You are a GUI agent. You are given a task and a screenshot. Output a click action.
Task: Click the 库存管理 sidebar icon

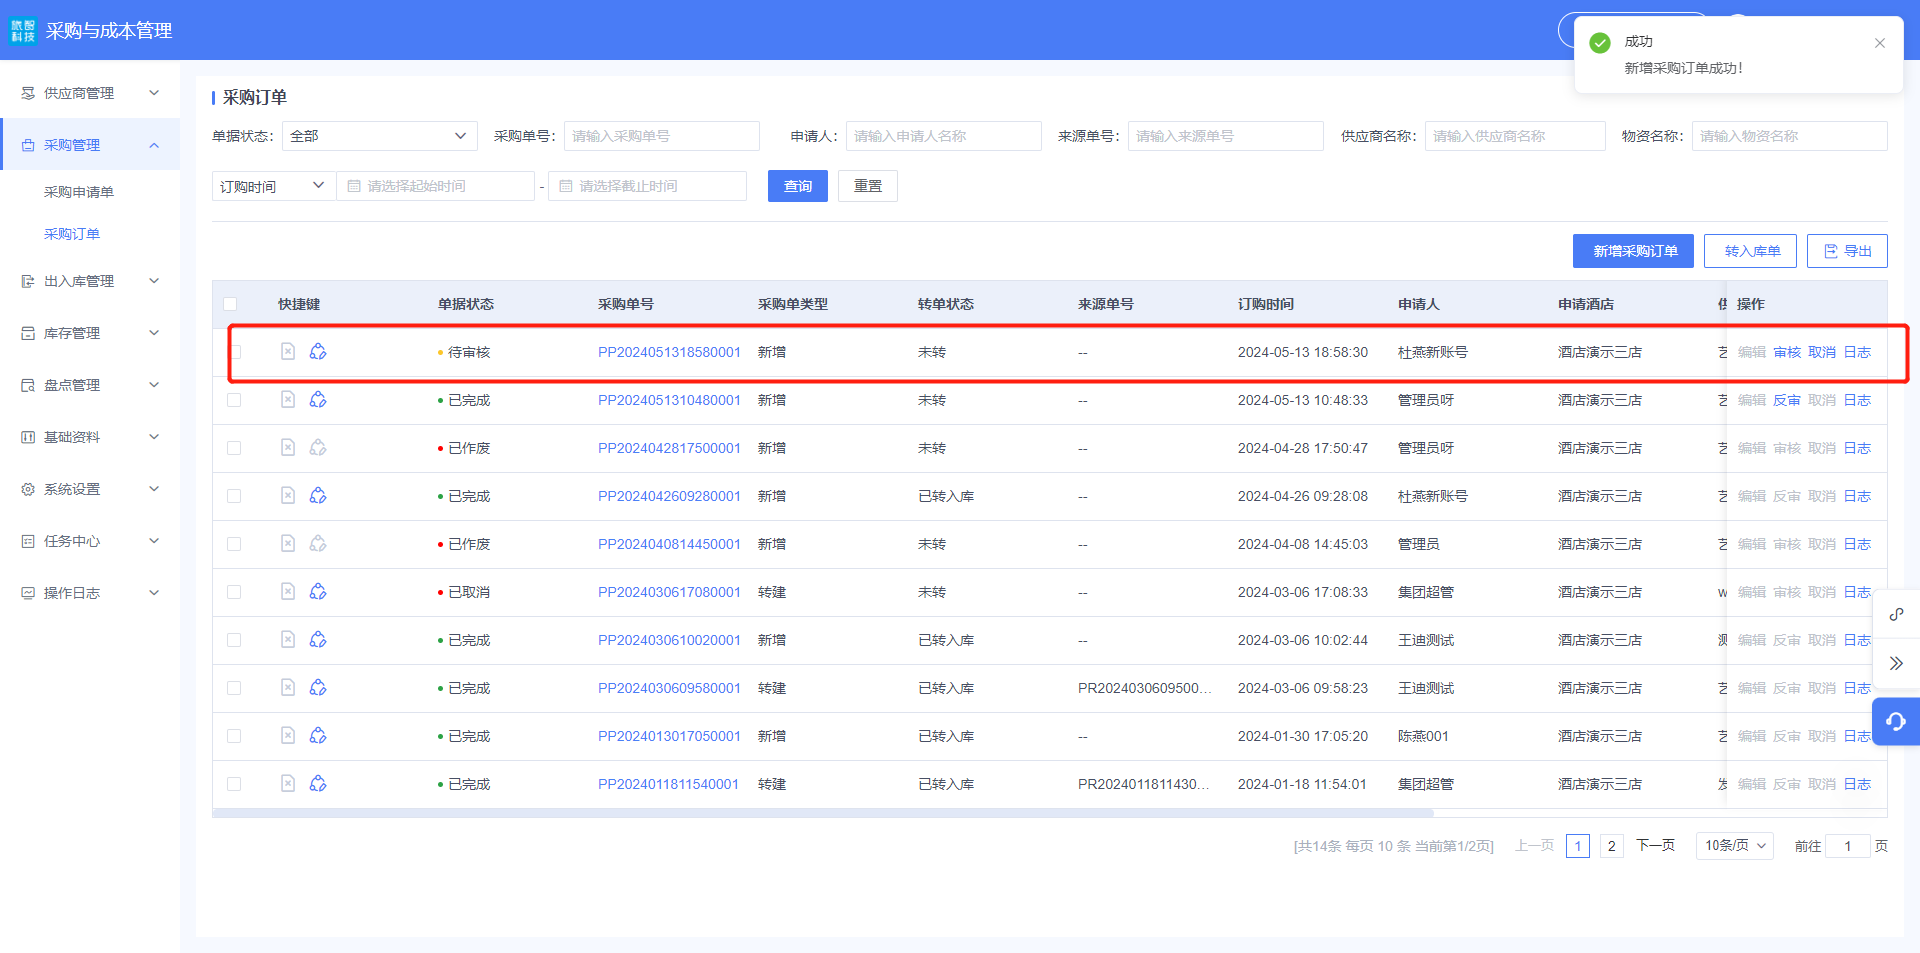click(28, 333)
